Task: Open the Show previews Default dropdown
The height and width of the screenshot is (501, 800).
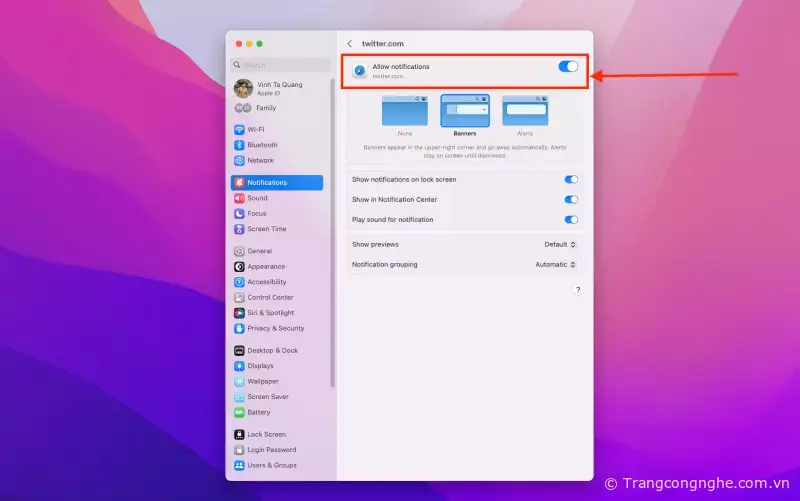Action: click(x=560, y=244)
